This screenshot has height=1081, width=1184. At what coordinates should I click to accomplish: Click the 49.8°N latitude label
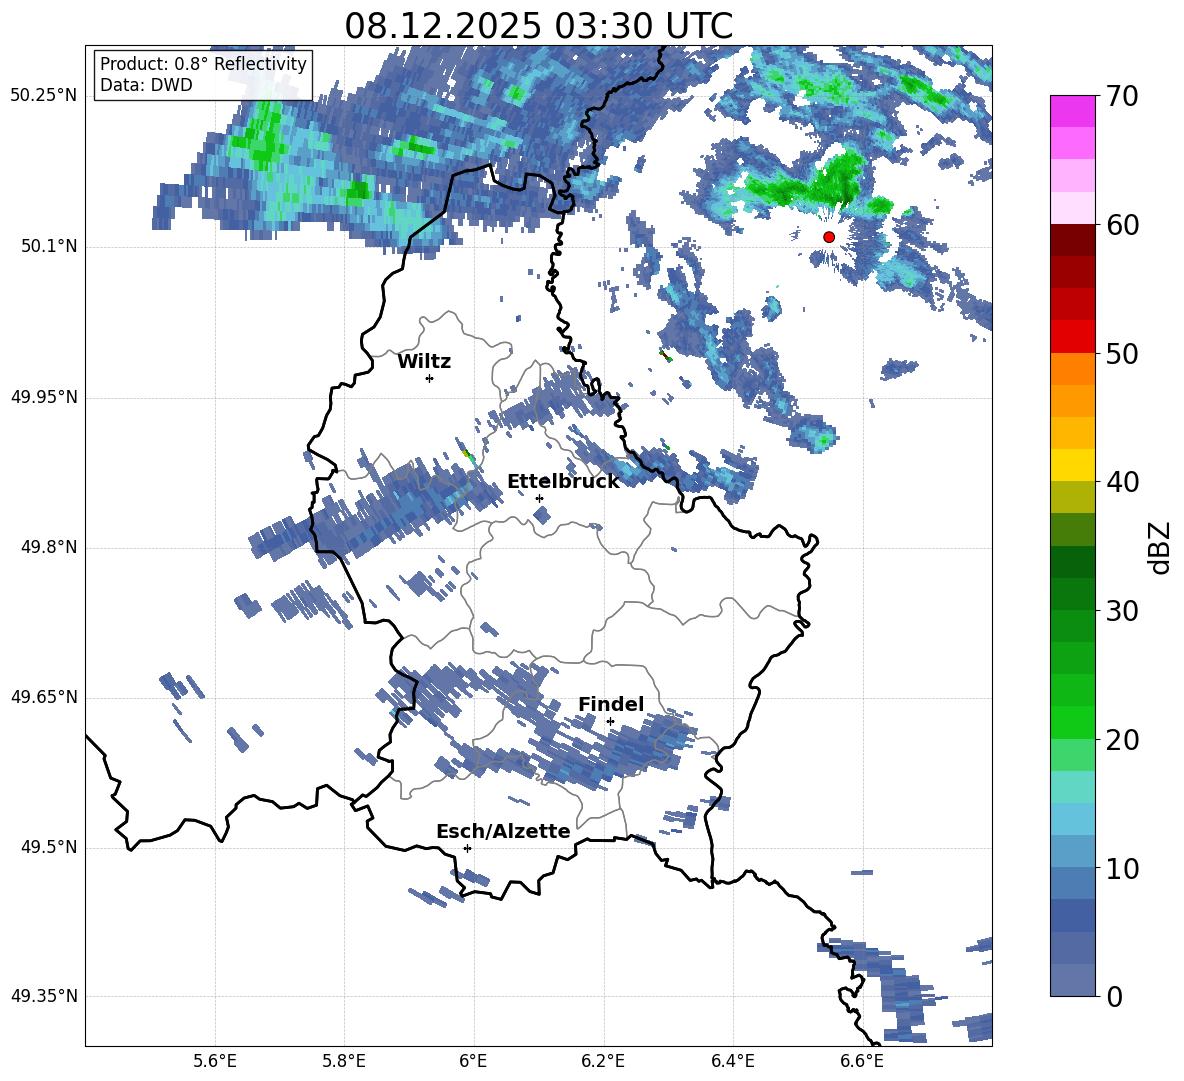point(48,547)
